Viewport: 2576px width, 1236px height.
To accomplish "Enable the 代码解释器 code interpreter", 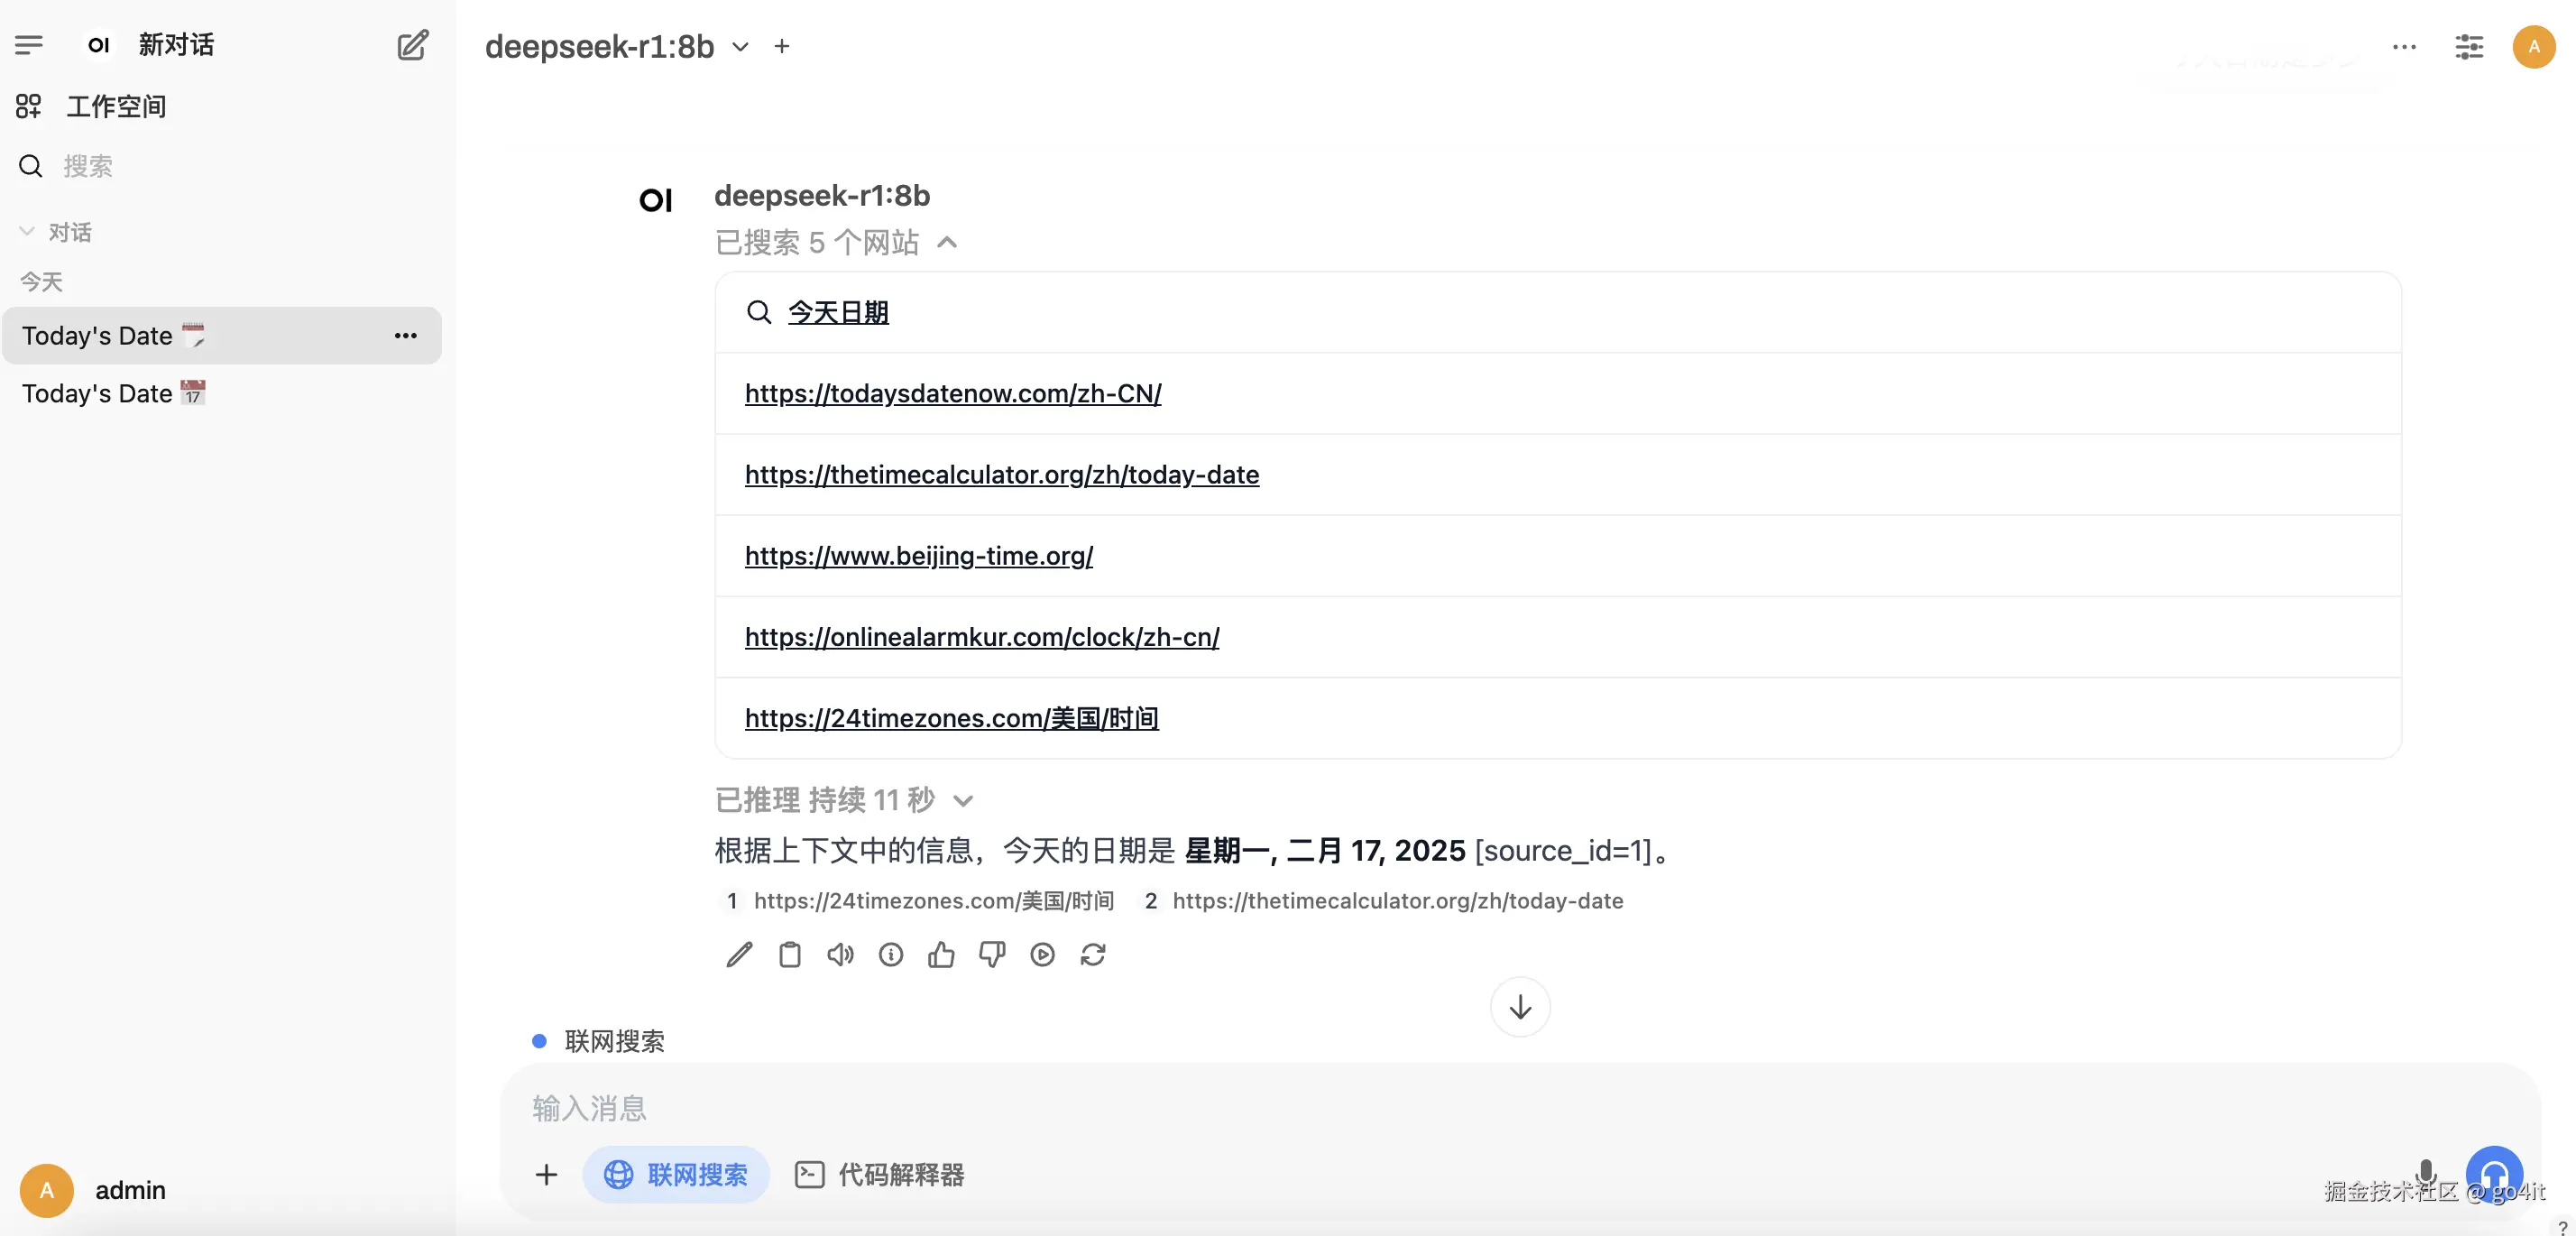I will pos(878,1175).
